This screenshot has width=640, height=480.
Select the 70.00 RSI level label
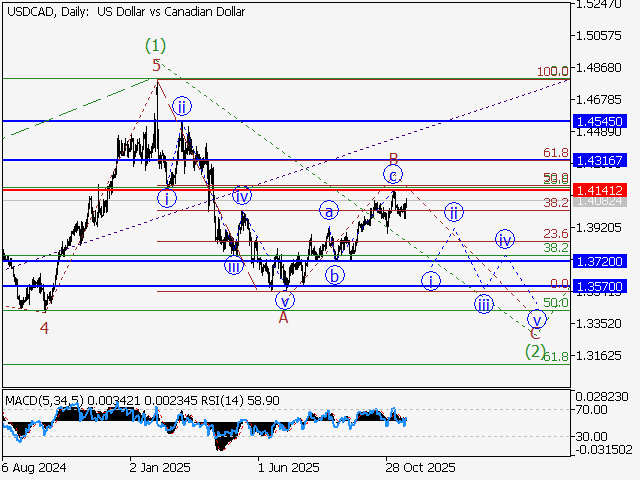pyautogui.click(x=591, y=409)
